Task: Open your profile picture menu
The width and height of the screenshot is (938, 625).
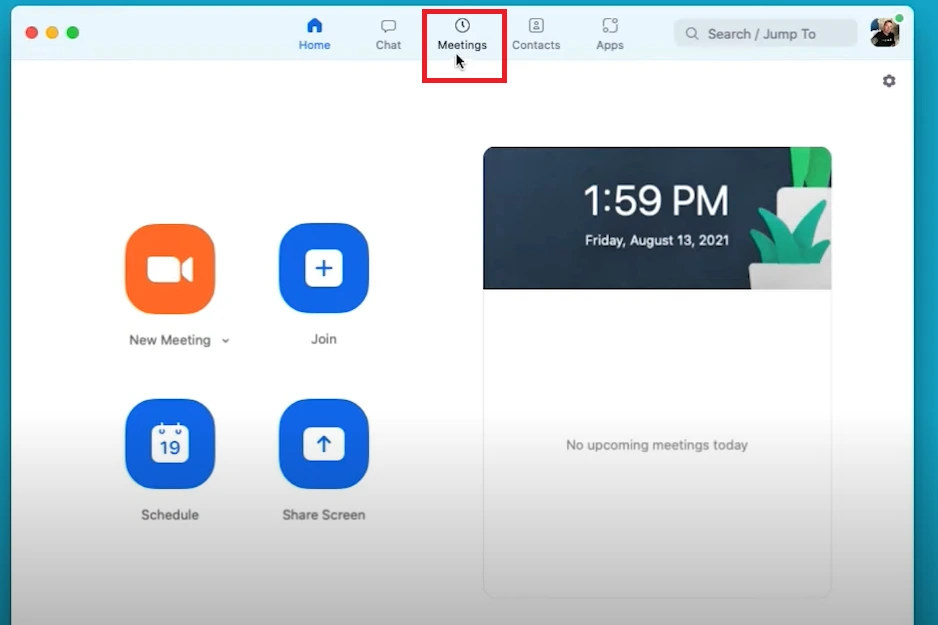Action: coord(883,33)
